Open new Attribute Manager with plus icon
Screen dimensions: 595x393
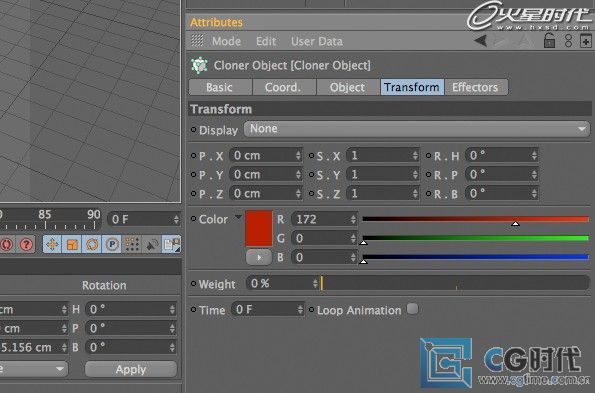tap(586, 41)
